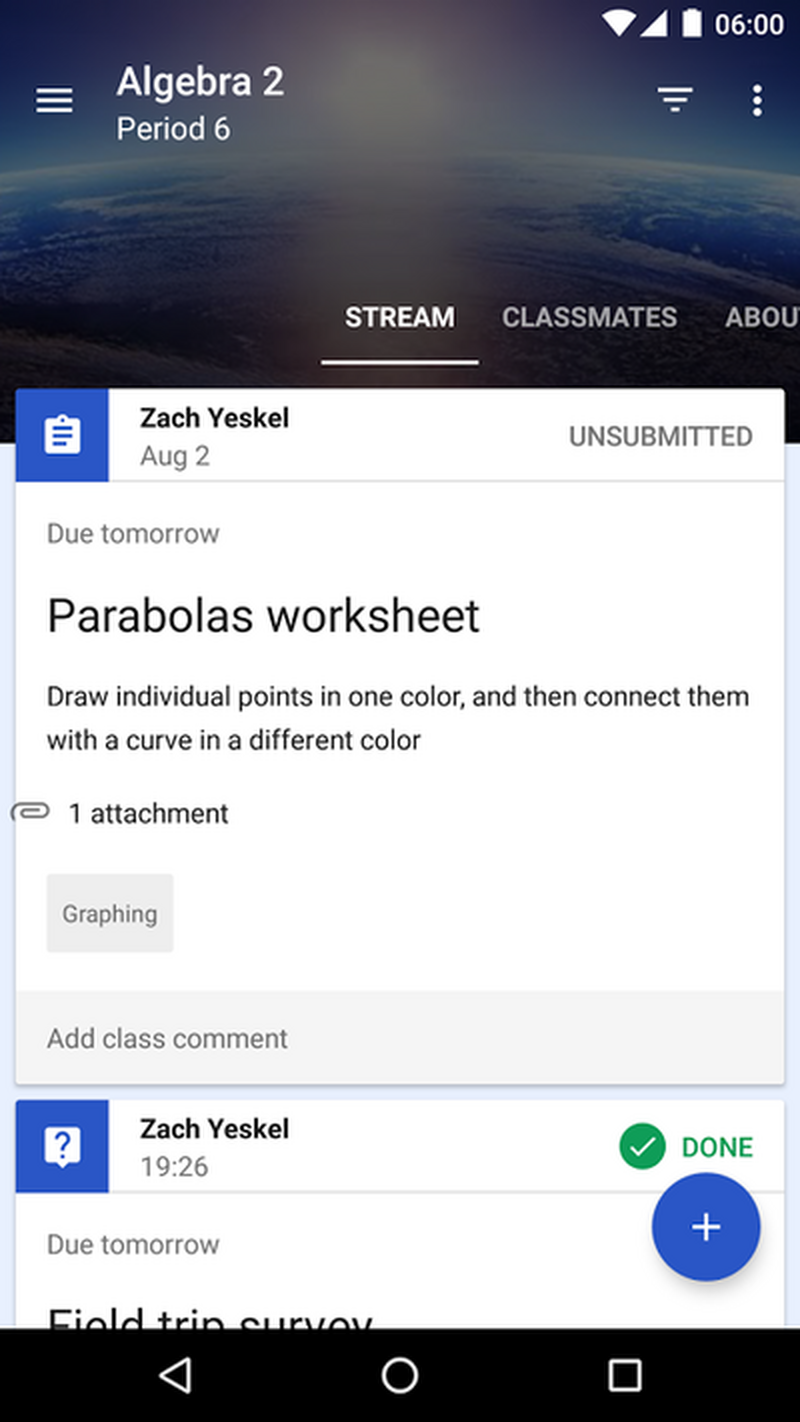Tap the Add class comment field
This screenshot has width=800, height=1422.
(400, 1038)
